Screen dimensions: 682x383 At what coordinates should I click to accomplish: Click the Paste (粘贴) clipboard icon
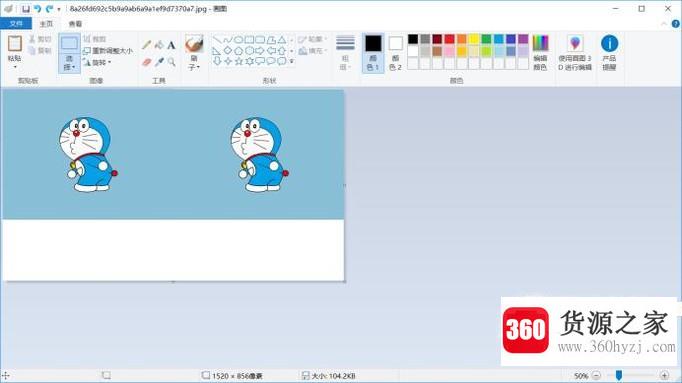click(14, 44)
